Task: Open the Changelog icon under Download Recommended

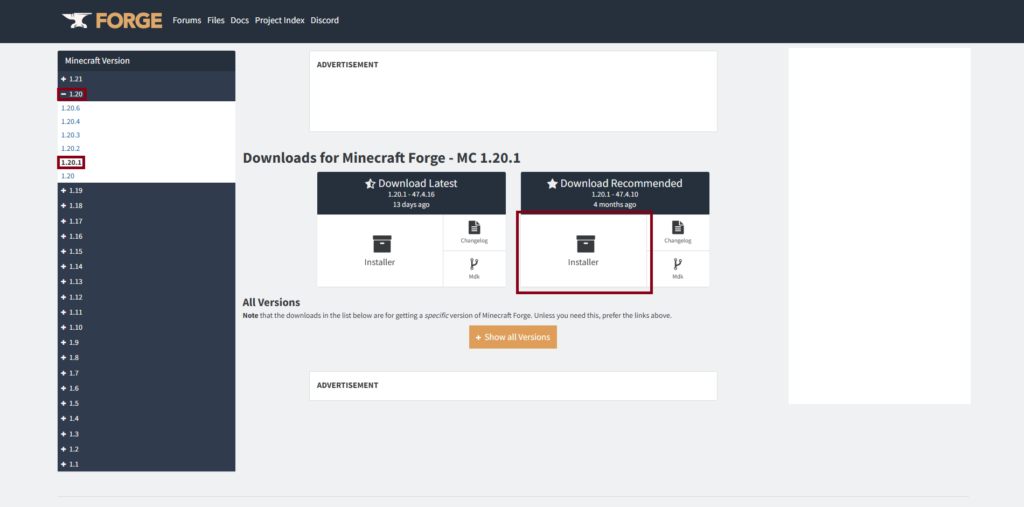Action: pos(678,228)
